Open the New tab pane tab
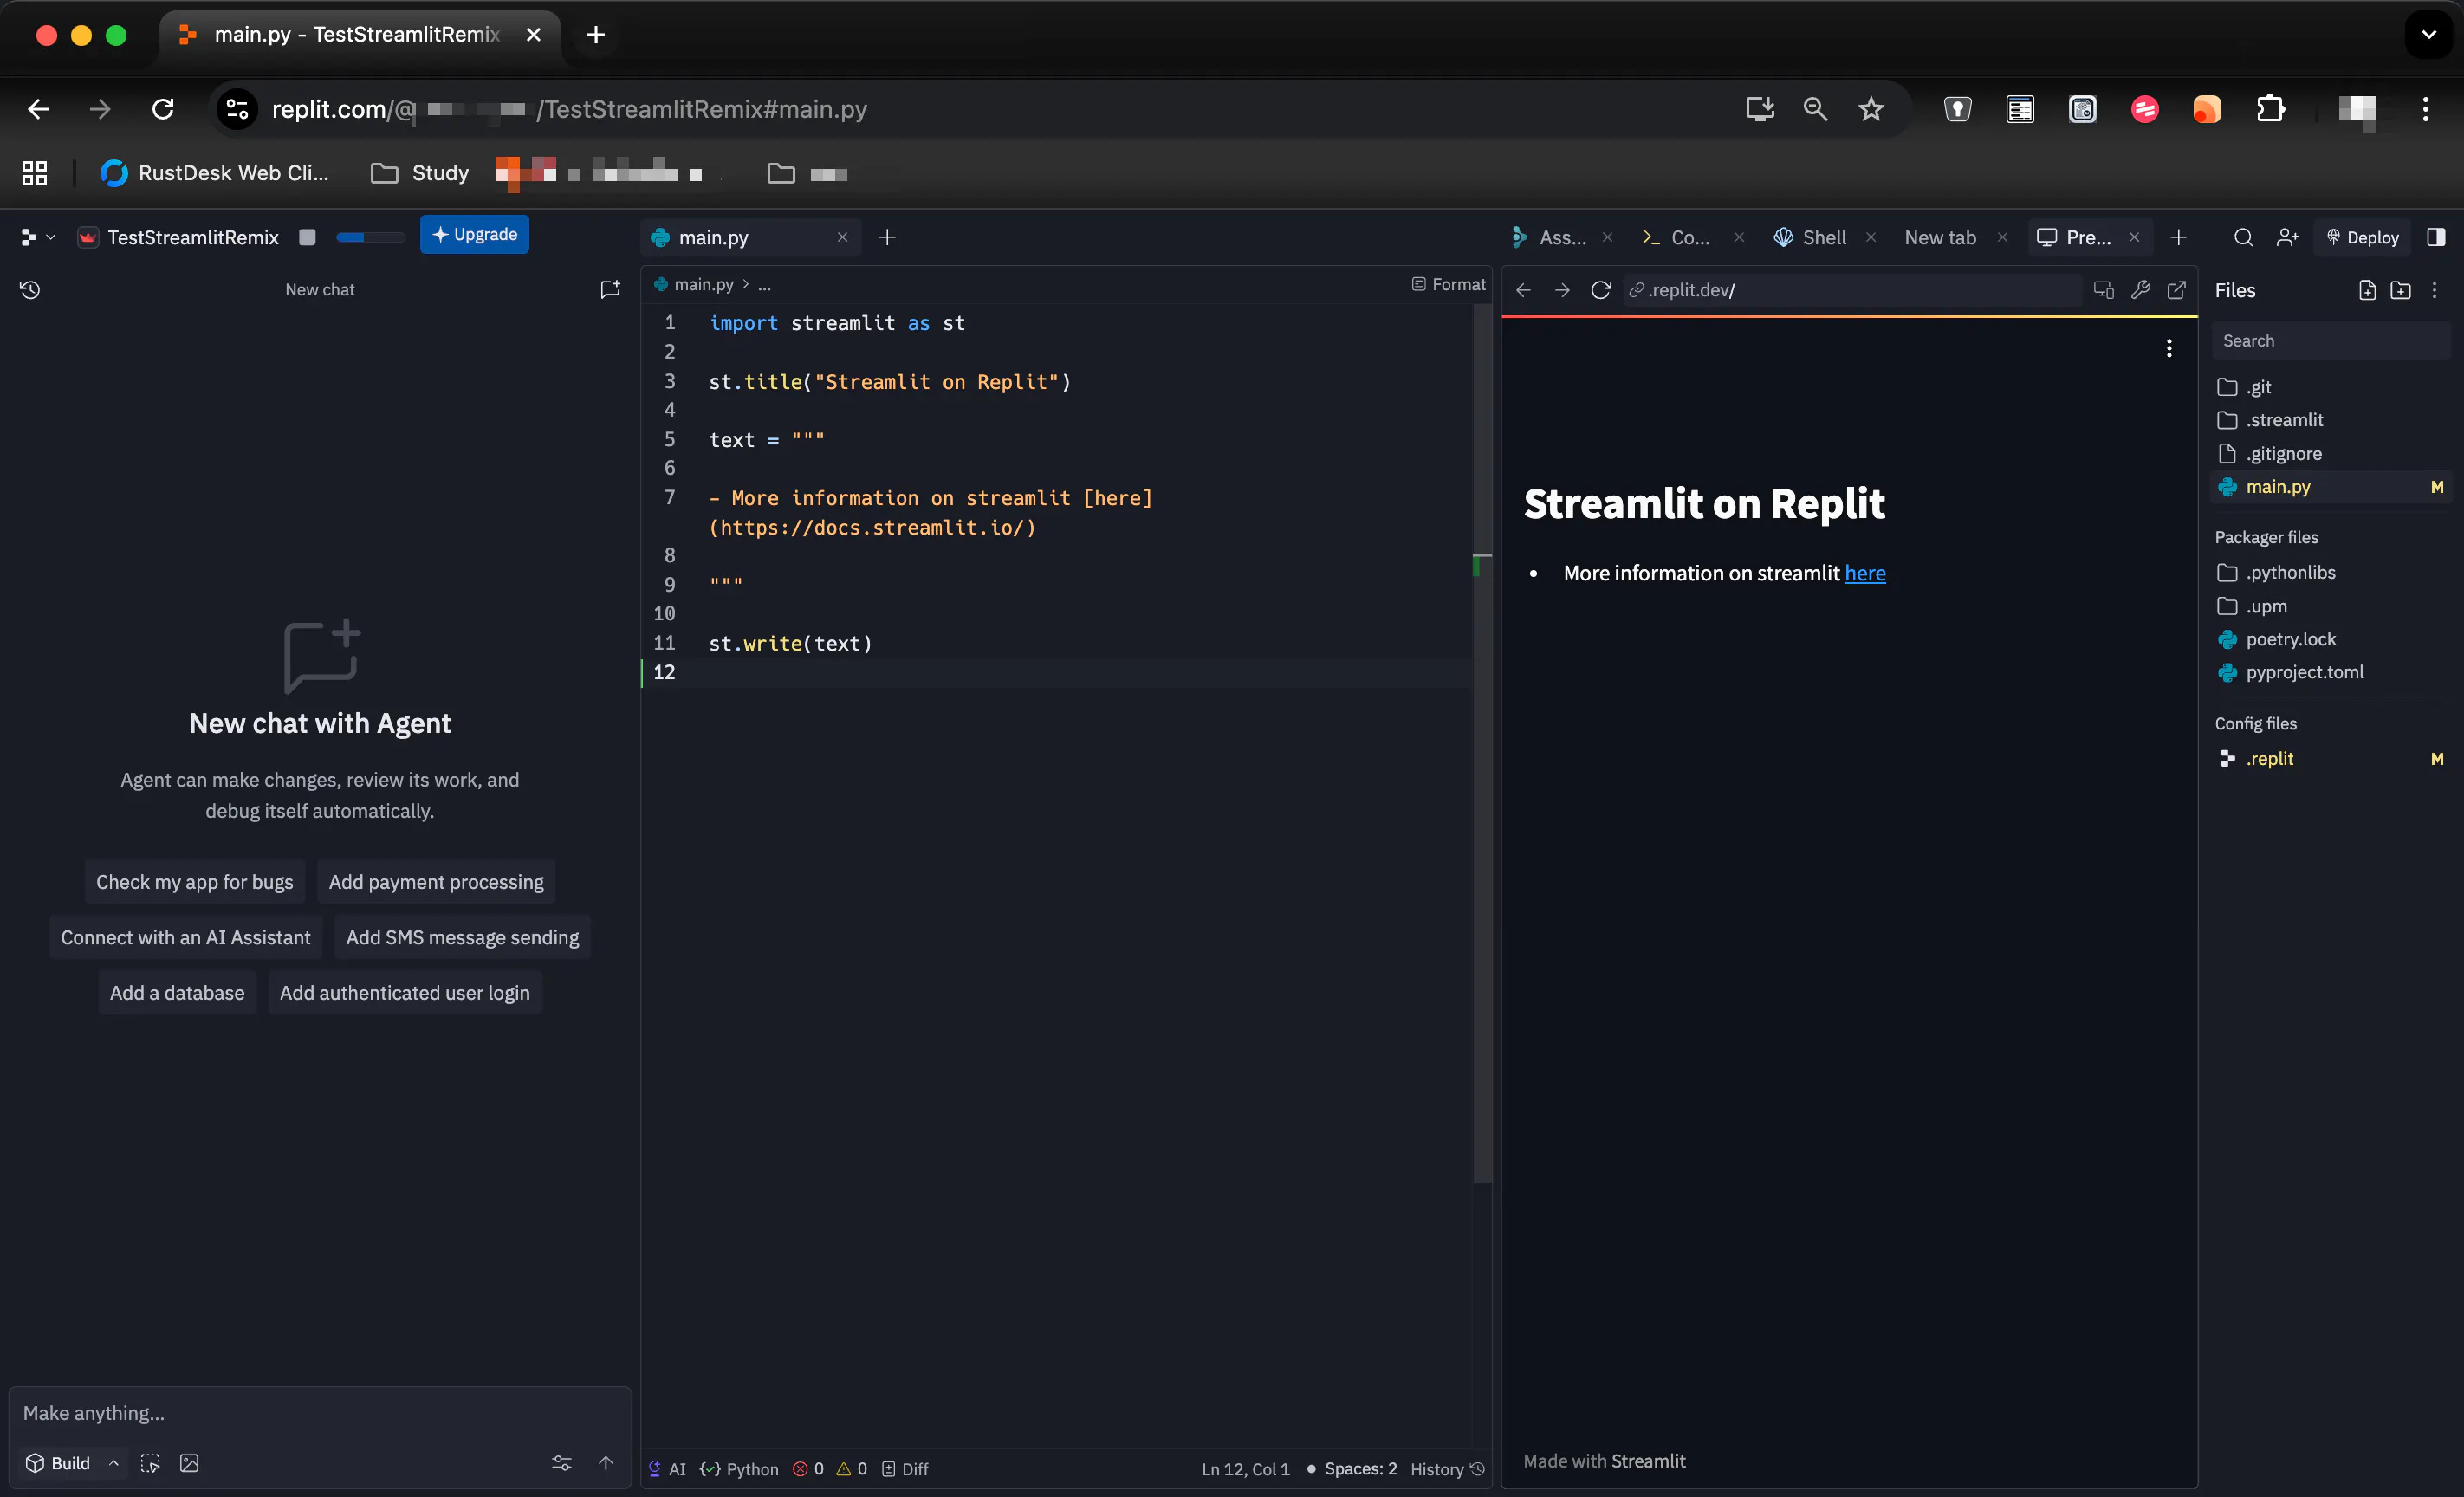Image resolution: width=2464 pixels, height=1497 pixels. (1940, 237)
